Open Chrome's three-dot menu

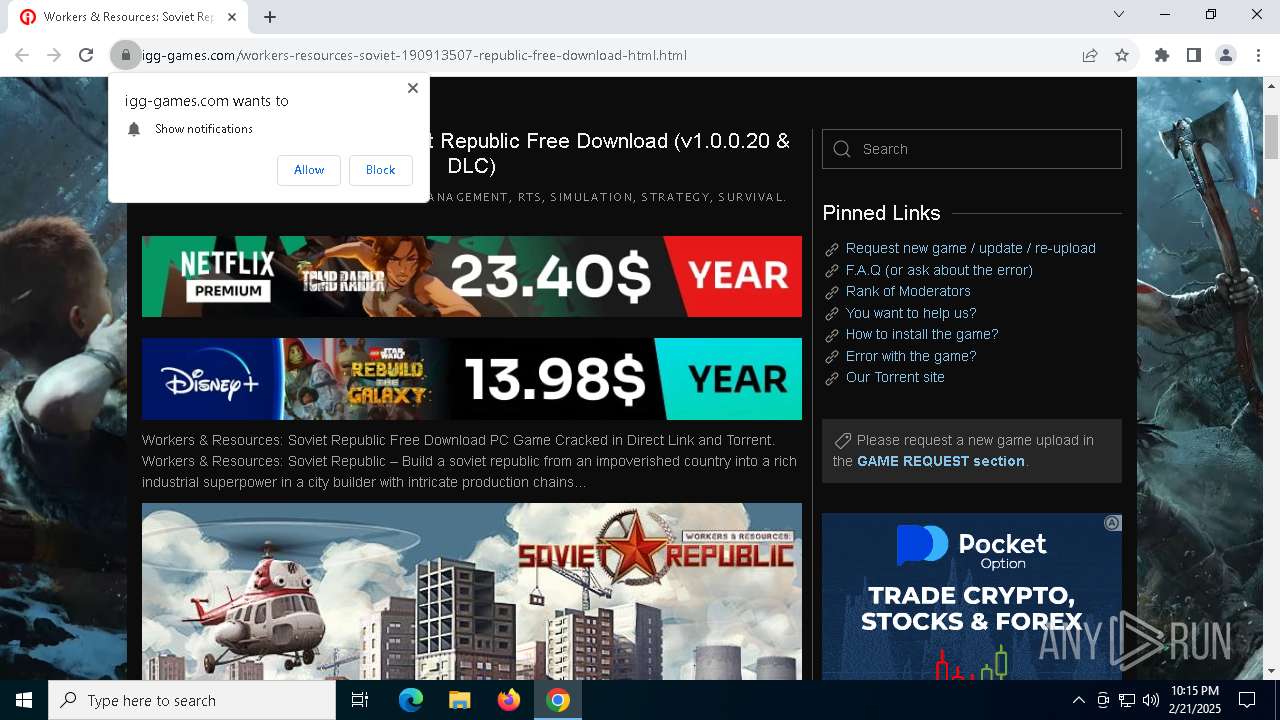click(1258, 55)
